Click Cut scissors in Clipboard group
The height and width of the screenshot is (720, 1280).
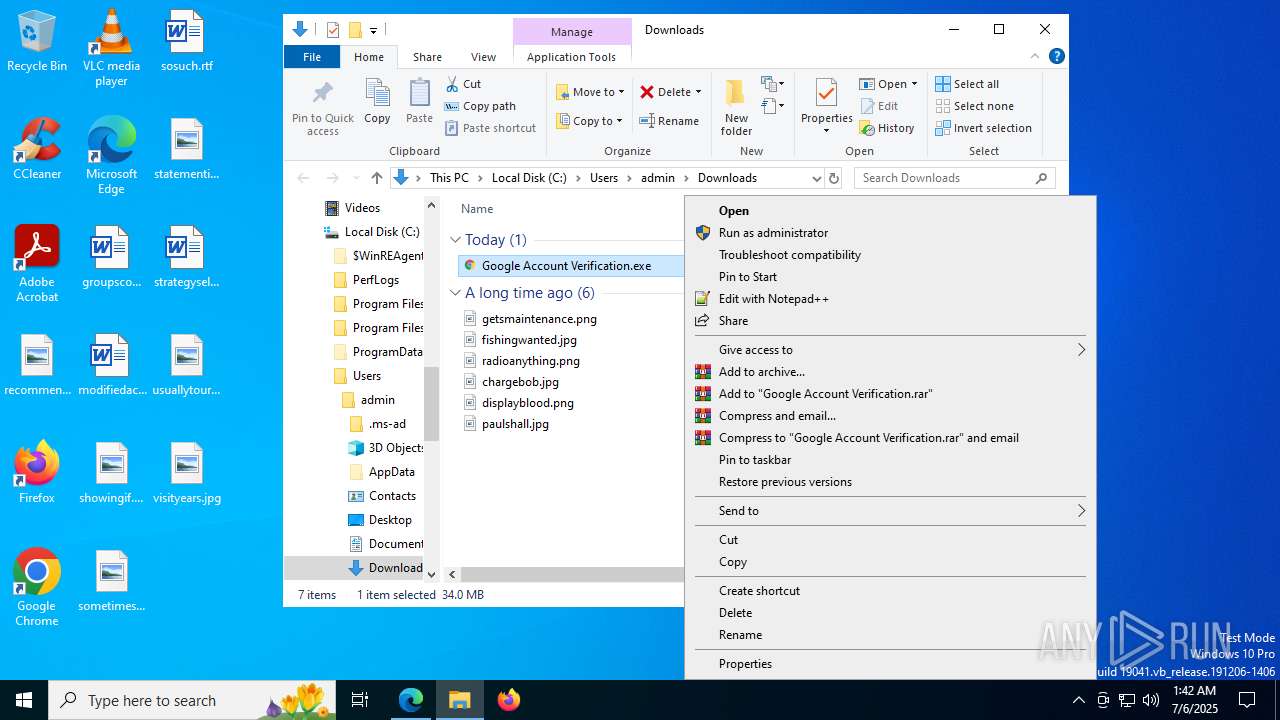point(452,84)
